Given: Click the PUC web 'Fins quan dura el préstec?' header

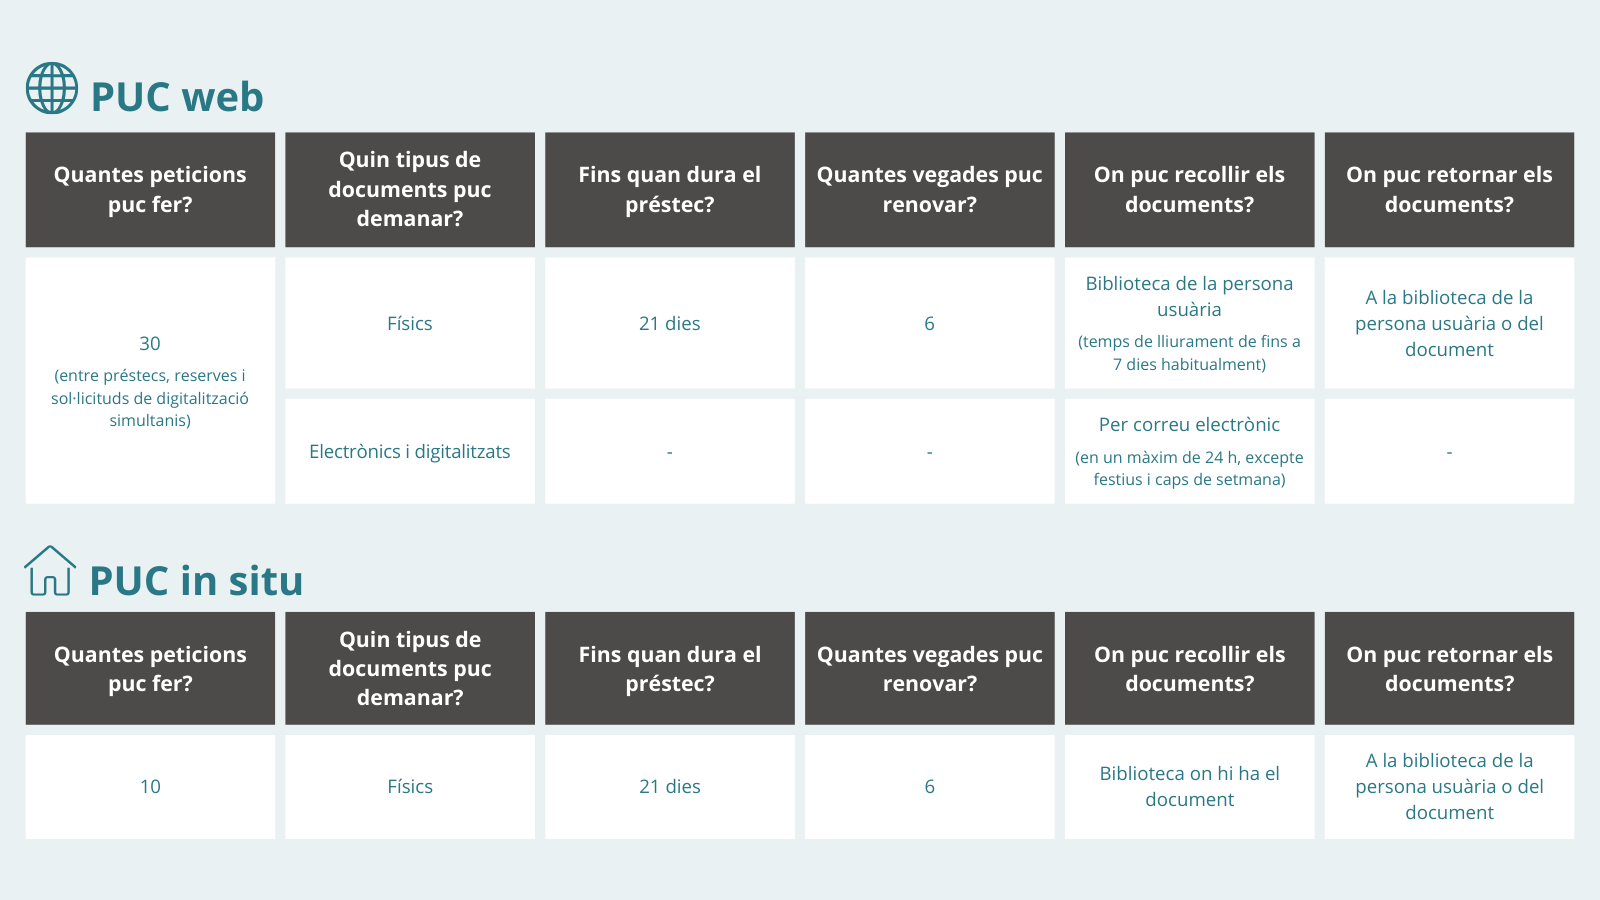Looking at the screenshot, I should tap(670, 190).
